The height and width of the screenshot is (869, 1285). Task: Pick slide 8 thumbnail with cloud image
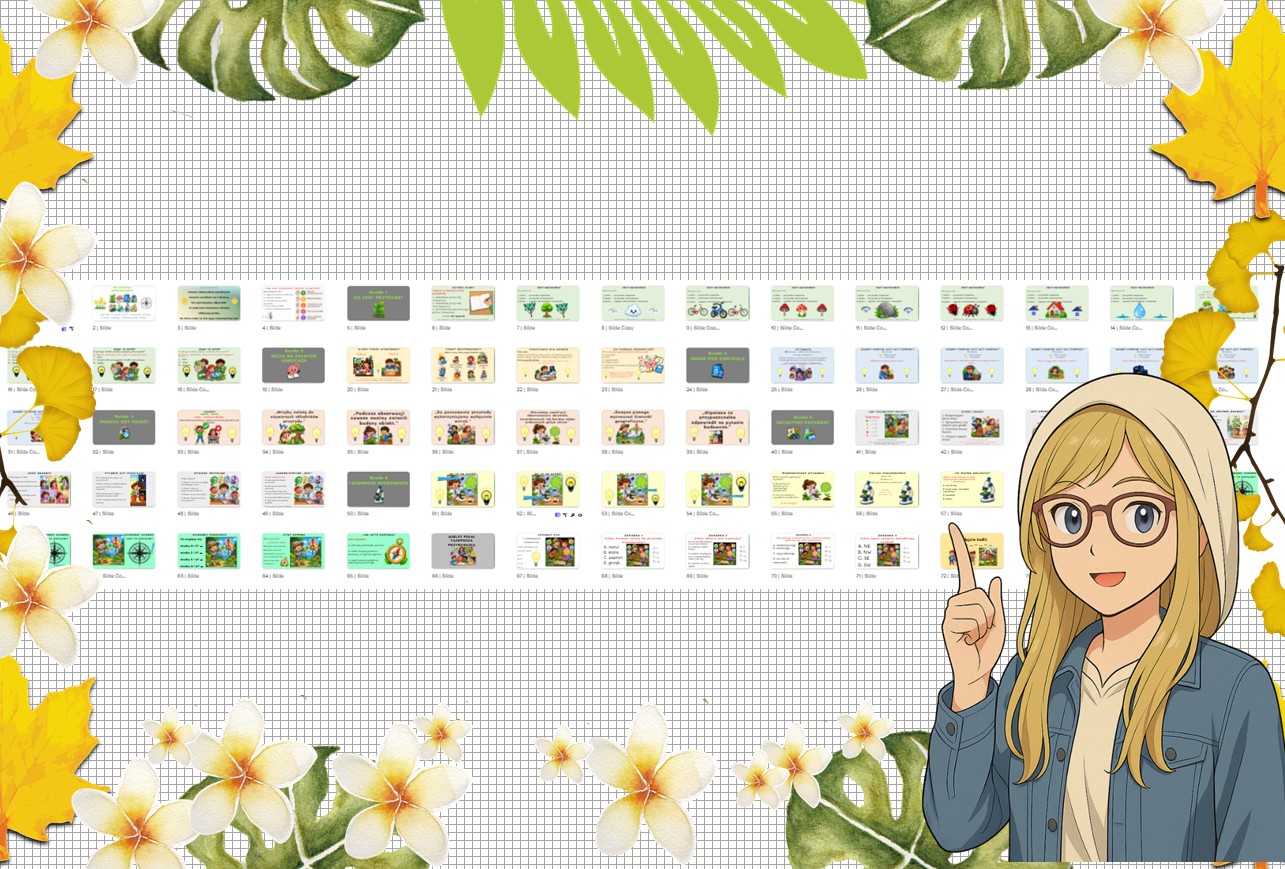tap(633, 303)
